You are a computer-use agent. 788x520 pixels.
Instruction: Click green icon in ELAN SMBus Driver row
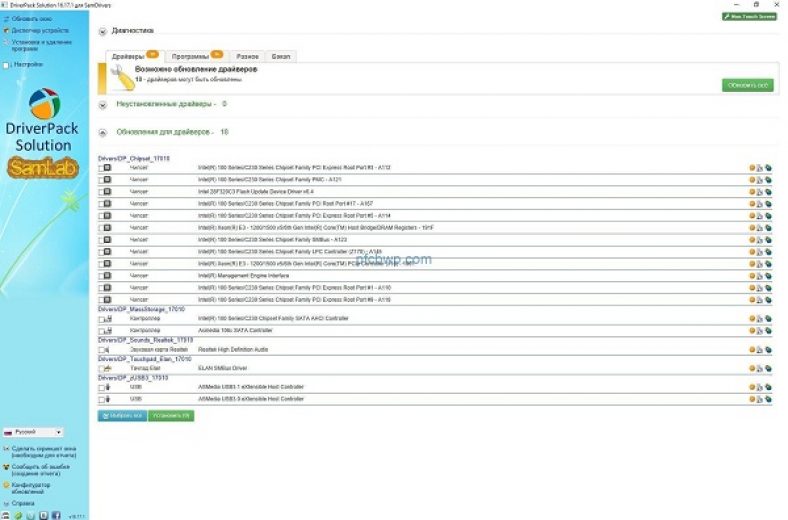(768, 369)
